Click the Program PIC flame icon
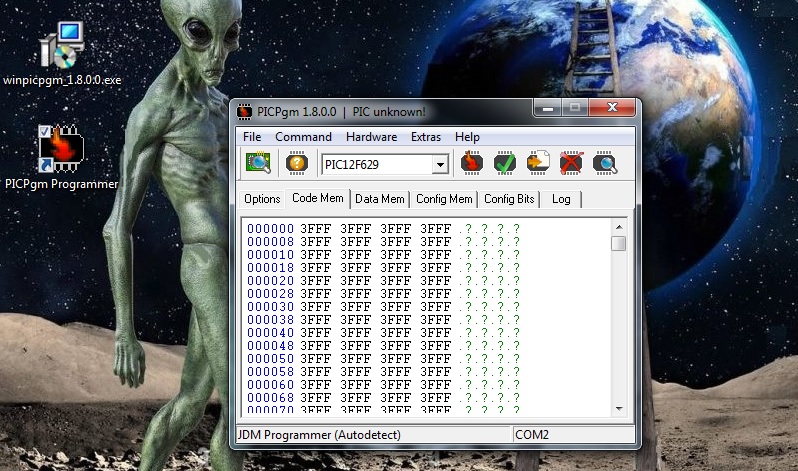Viewport: 798px width, 471px height. click(471, 164)
